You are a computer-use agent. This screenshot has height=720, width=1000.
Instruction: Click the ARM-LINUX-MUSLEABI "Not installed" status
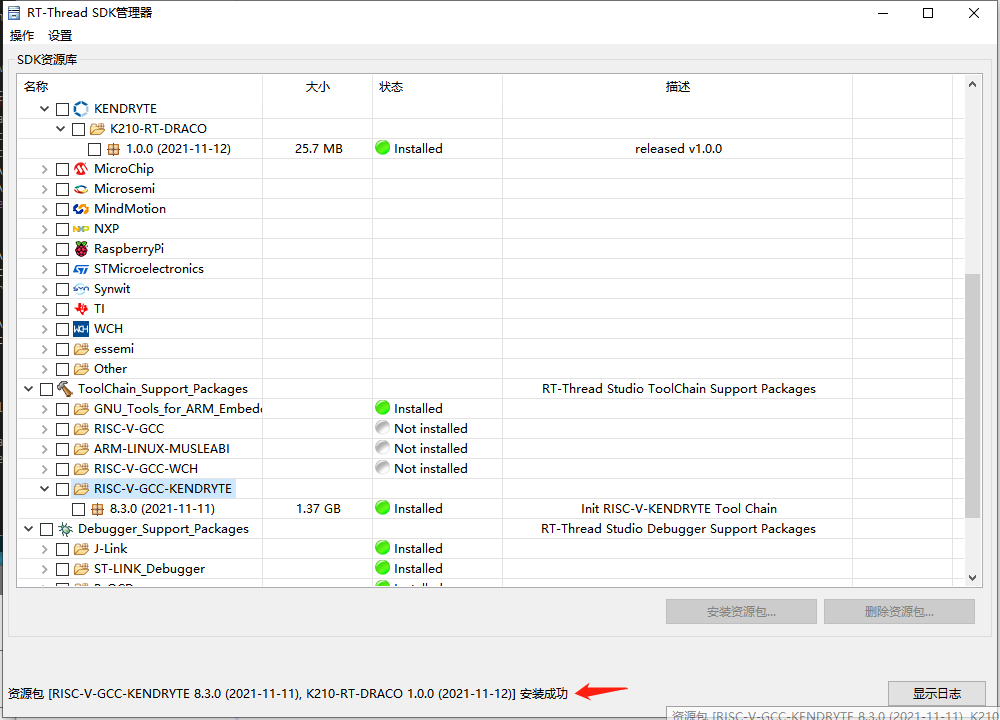click(422, 449)
